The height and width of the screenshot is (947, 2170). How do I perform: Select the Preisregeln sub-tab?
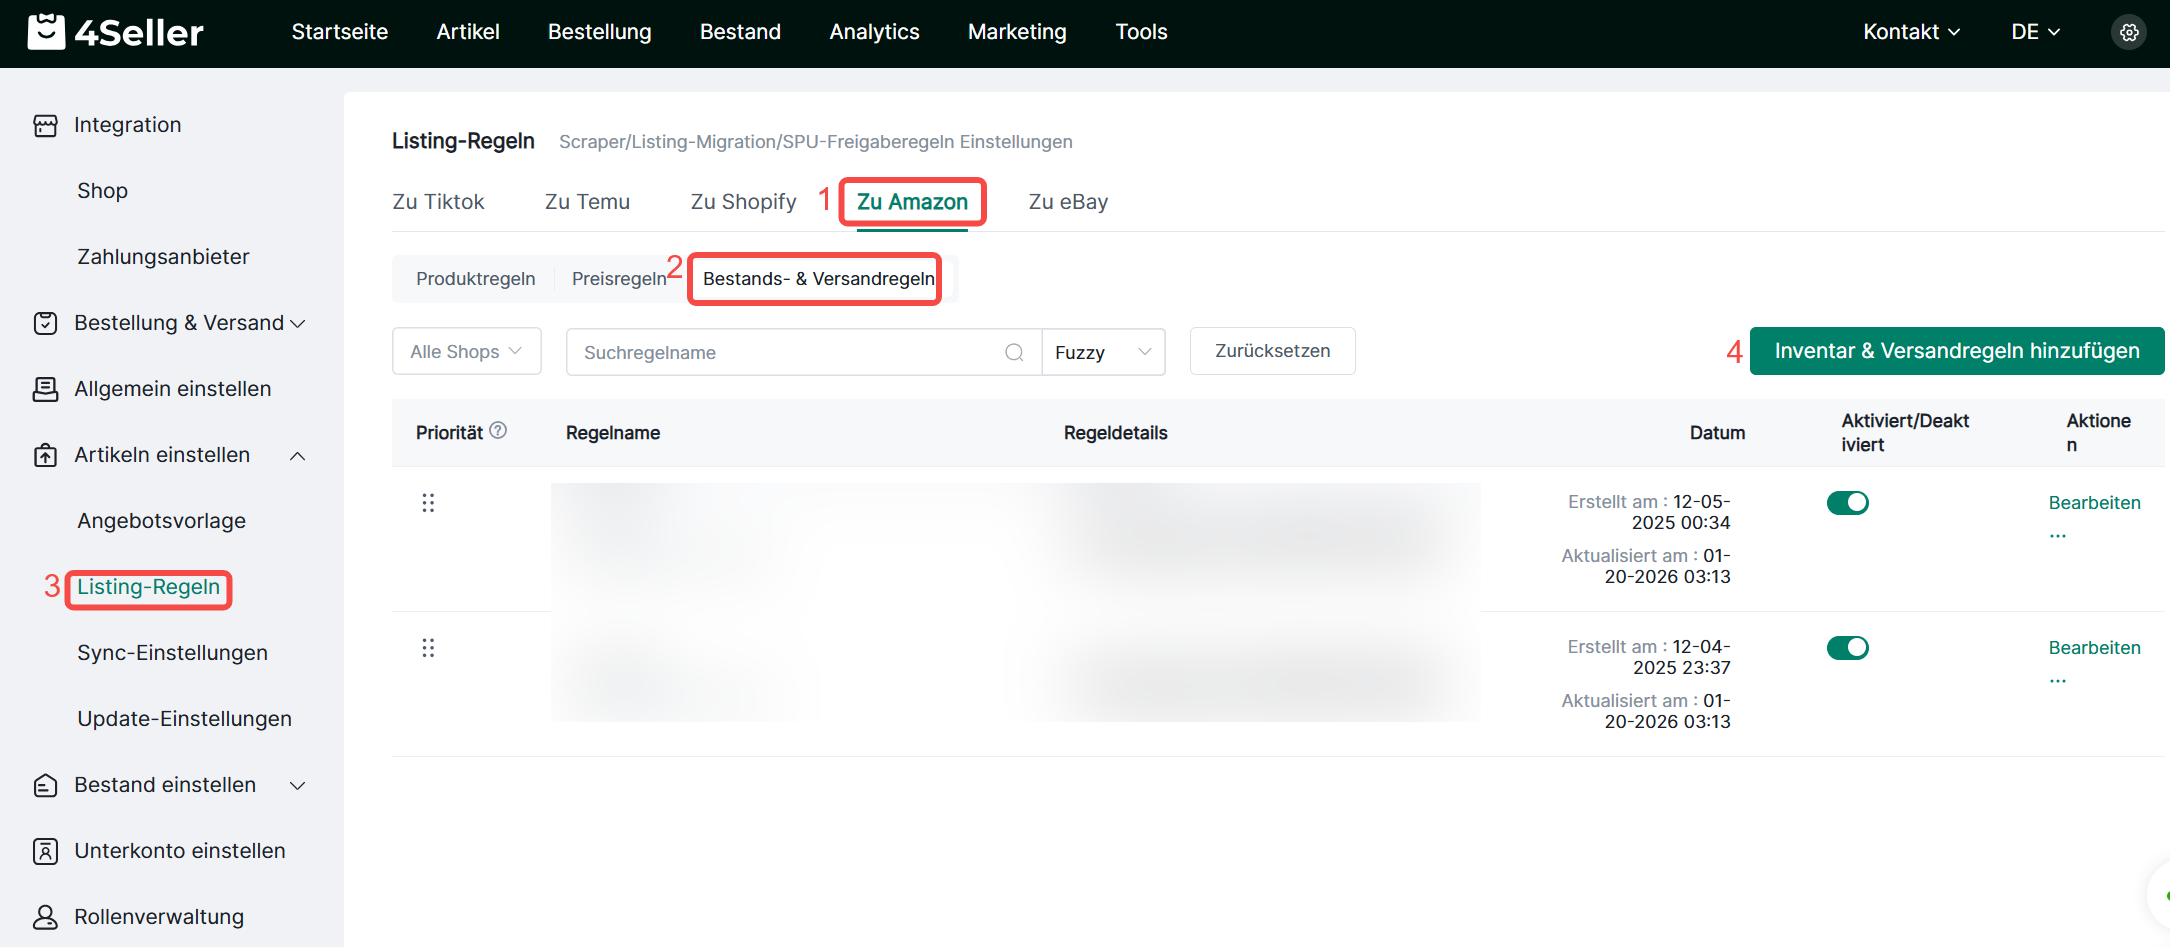[x=619, y=279]
